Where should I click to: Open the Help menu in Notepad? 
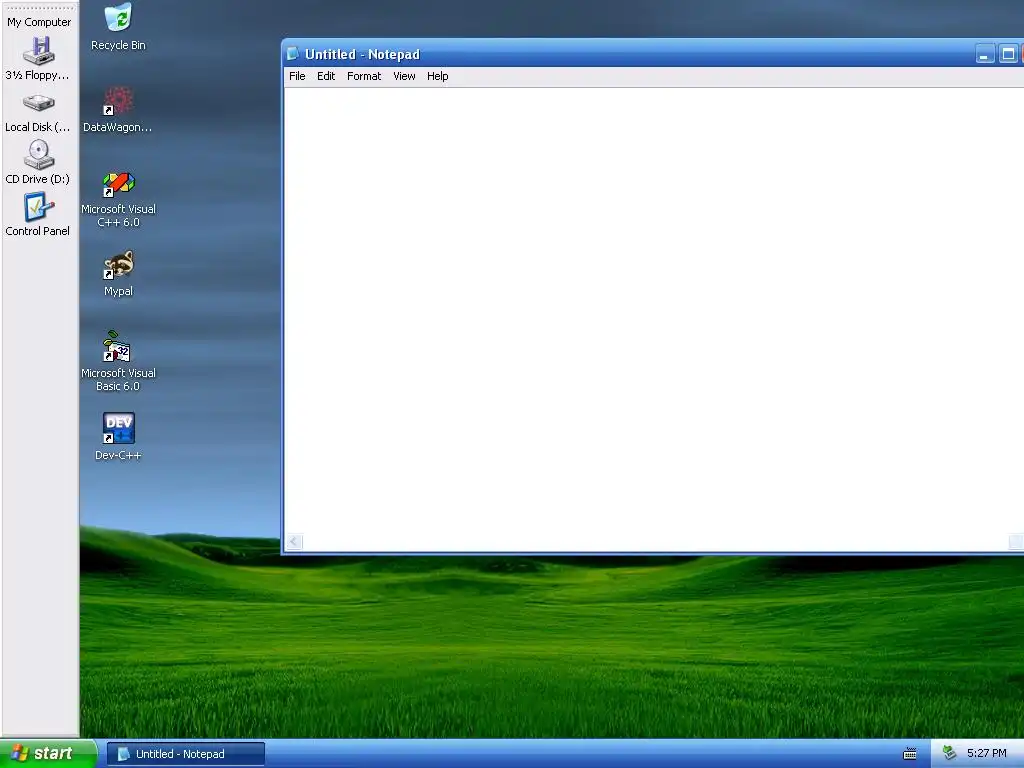[438, 76]
